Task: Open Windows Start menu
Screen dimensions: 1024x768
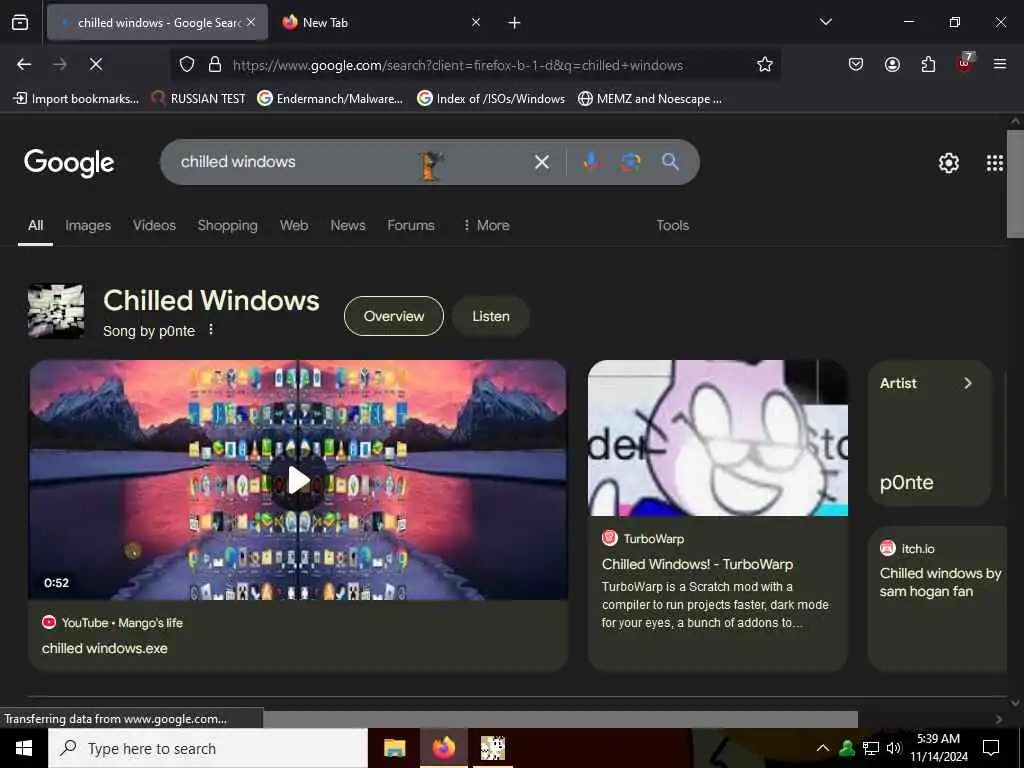Action: (x=24, y=748)
